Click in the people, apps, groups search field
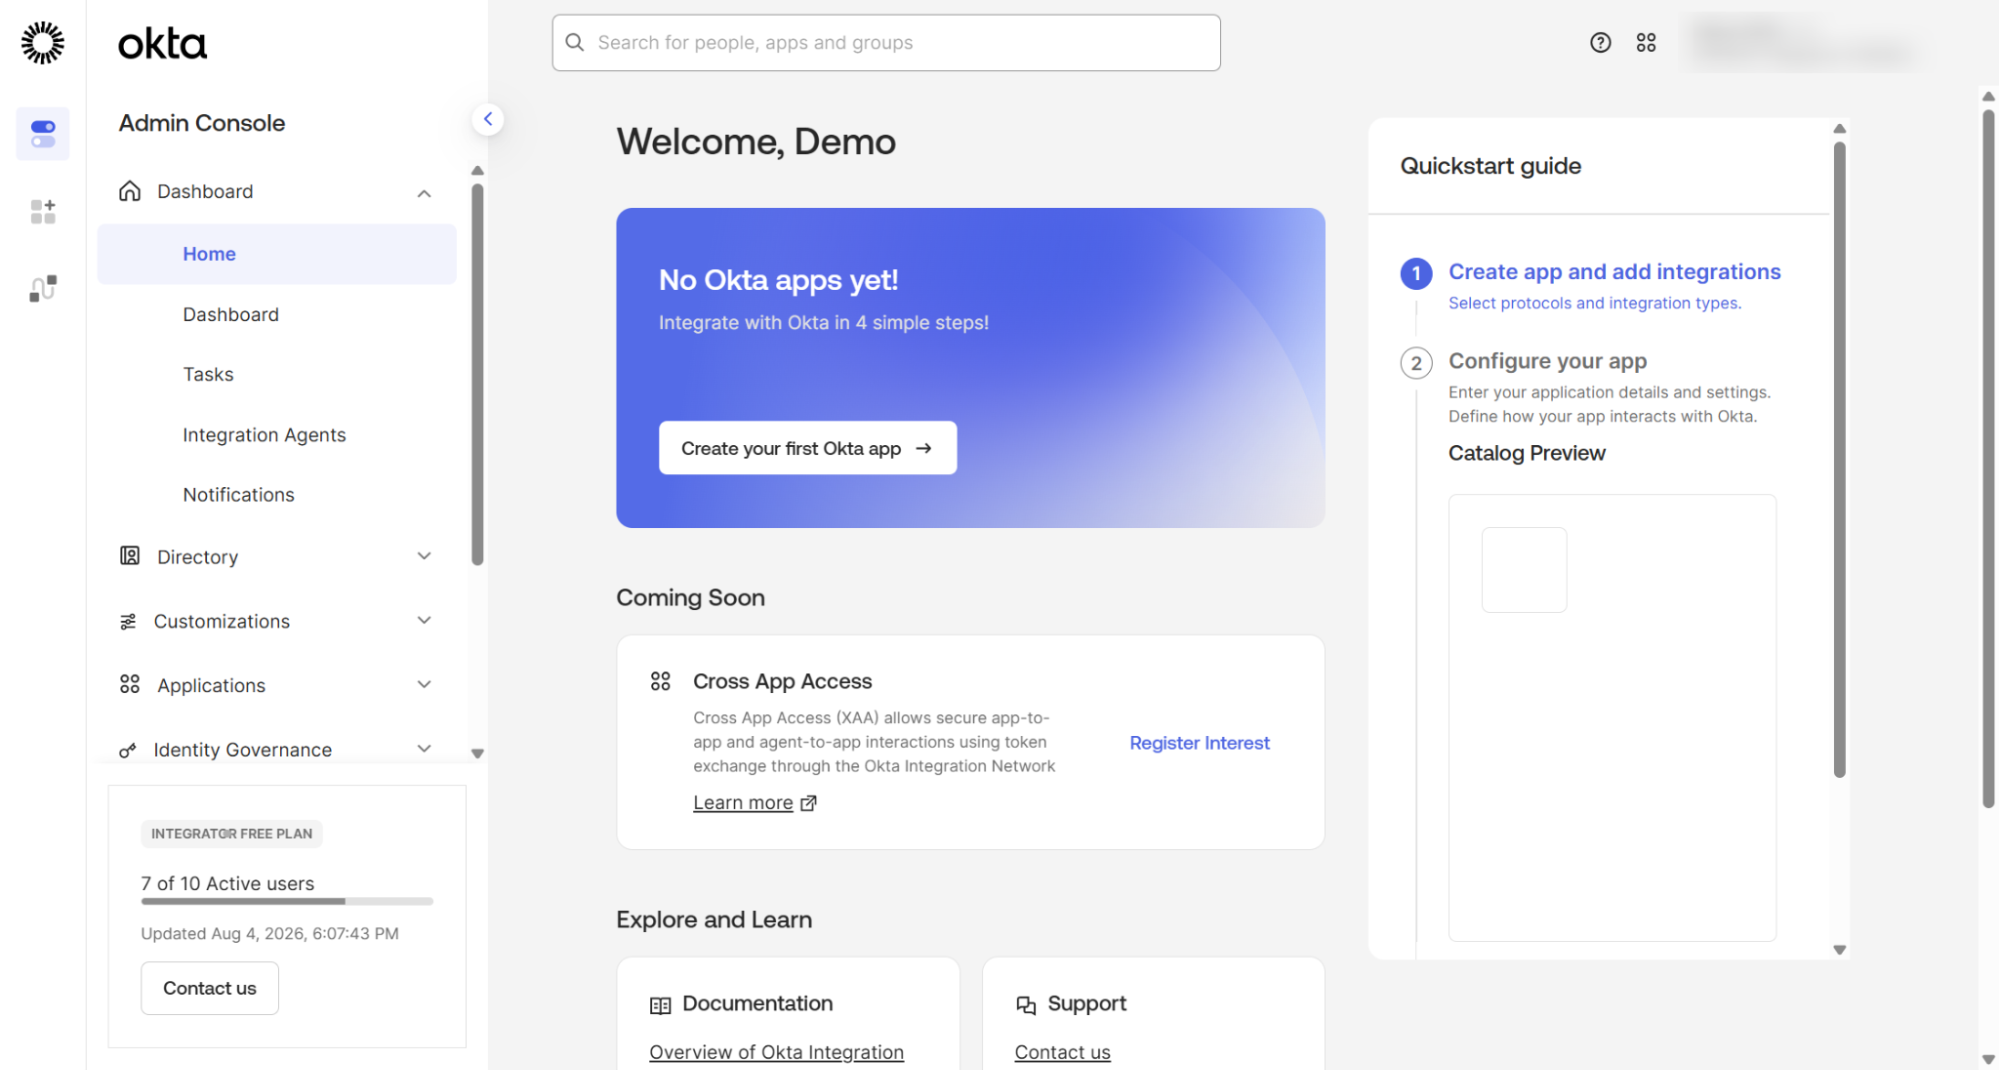1999x1070 pixels. point(886,42)
